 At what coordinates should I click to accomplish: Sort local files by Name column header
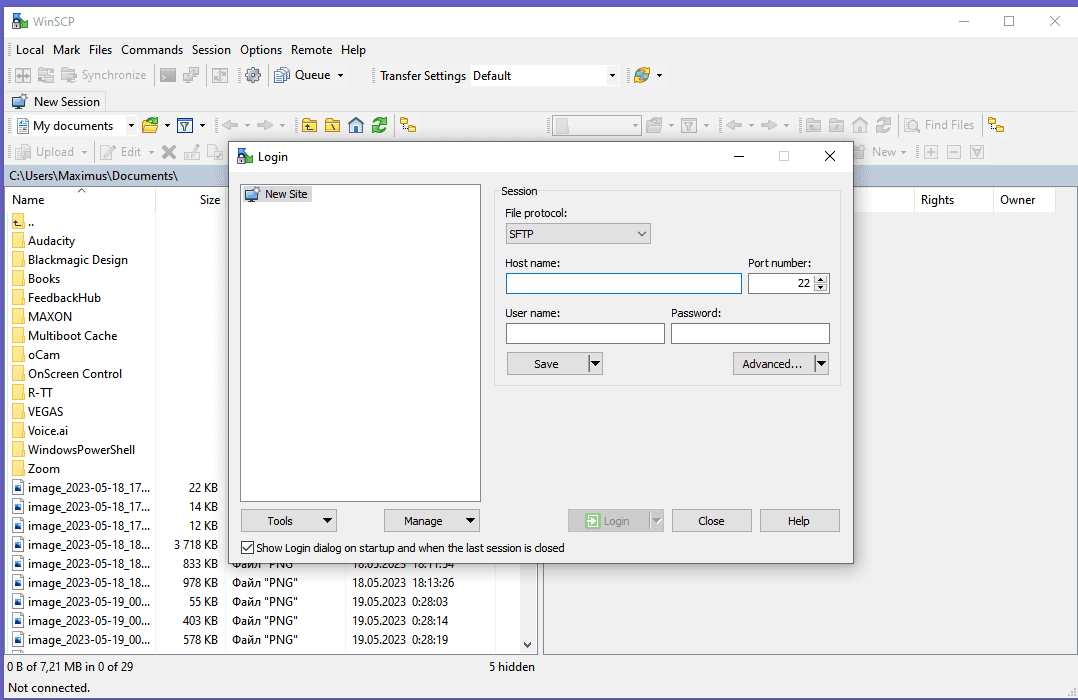click(x=81, y=199)
